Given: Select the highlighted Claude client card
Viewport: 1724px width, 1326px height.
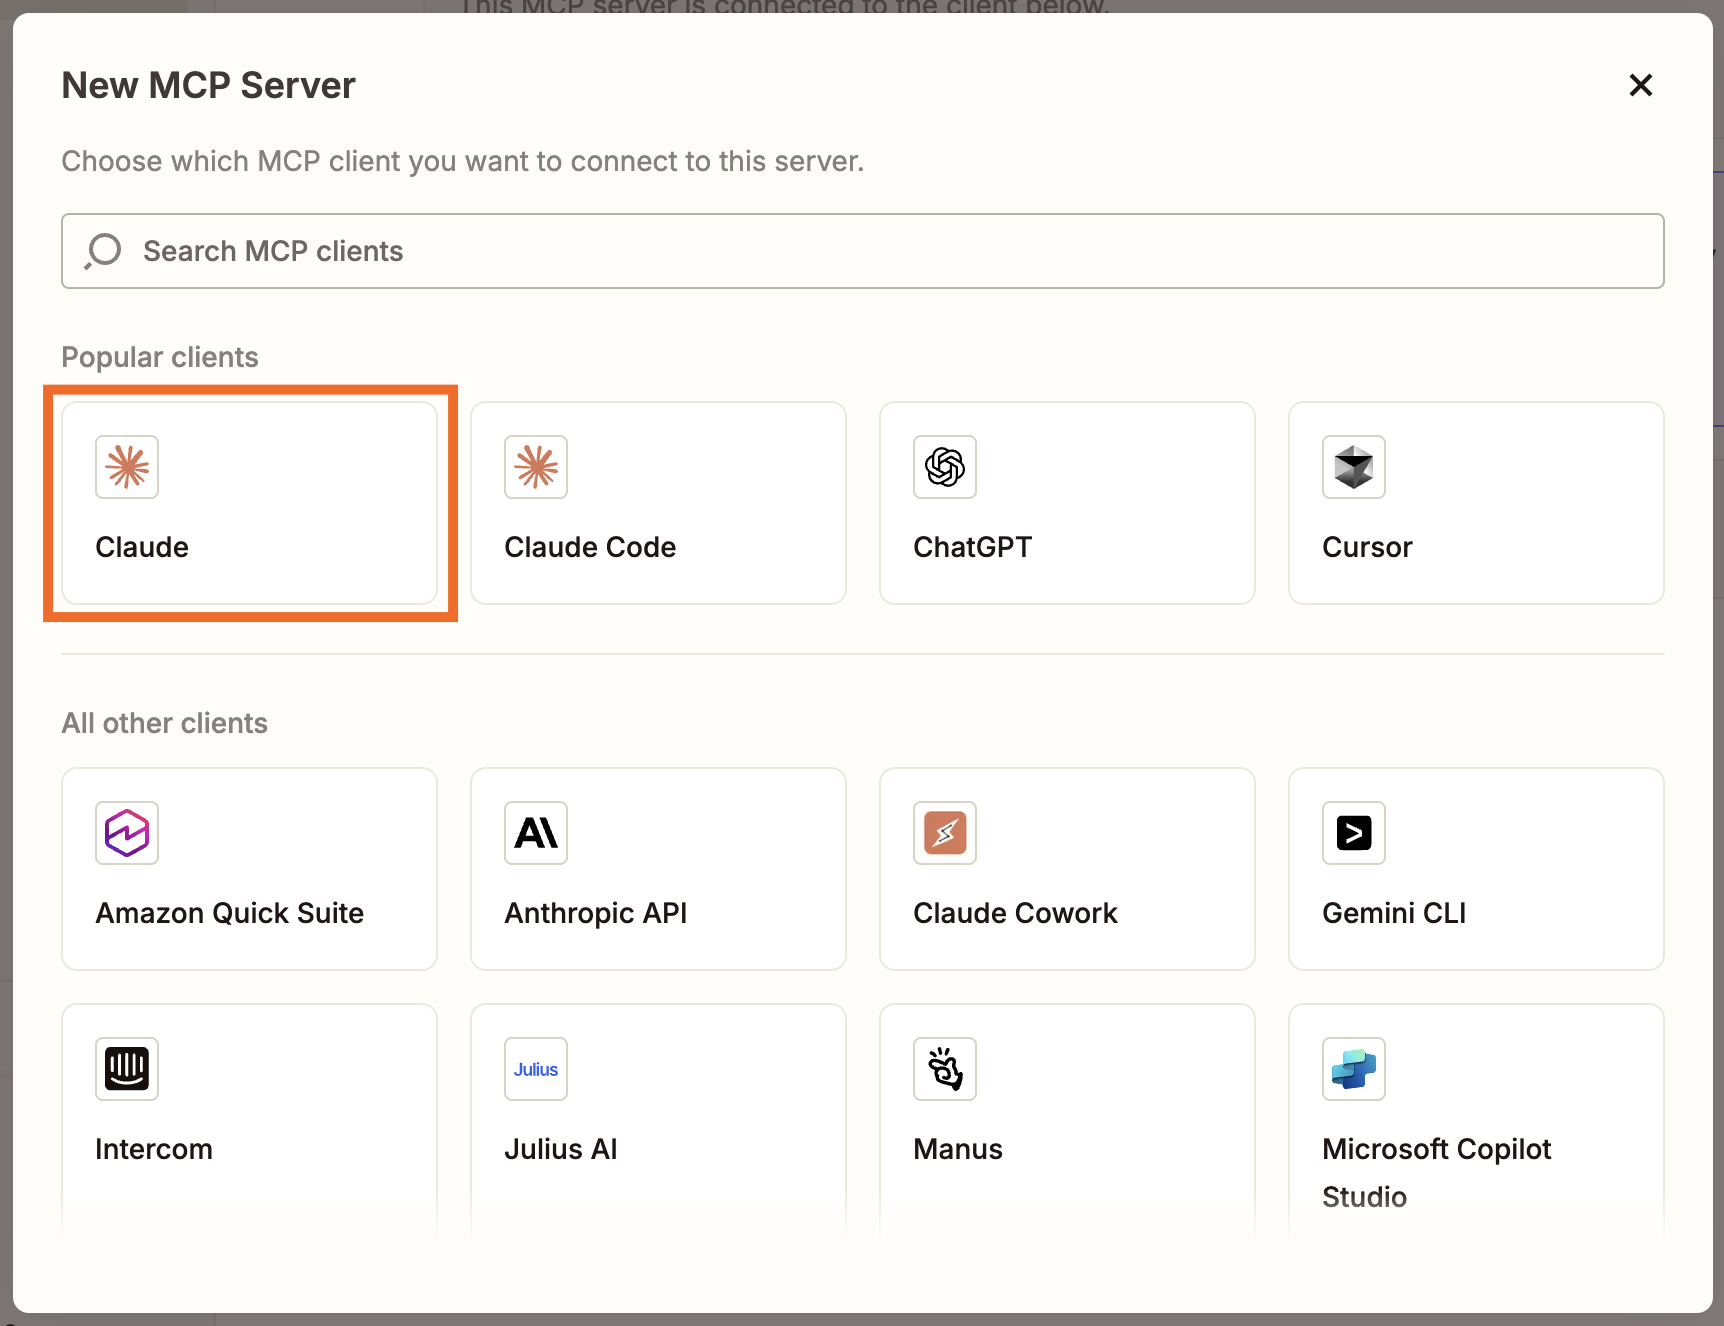Looking at the screenshot, I should tap(250, 503).
